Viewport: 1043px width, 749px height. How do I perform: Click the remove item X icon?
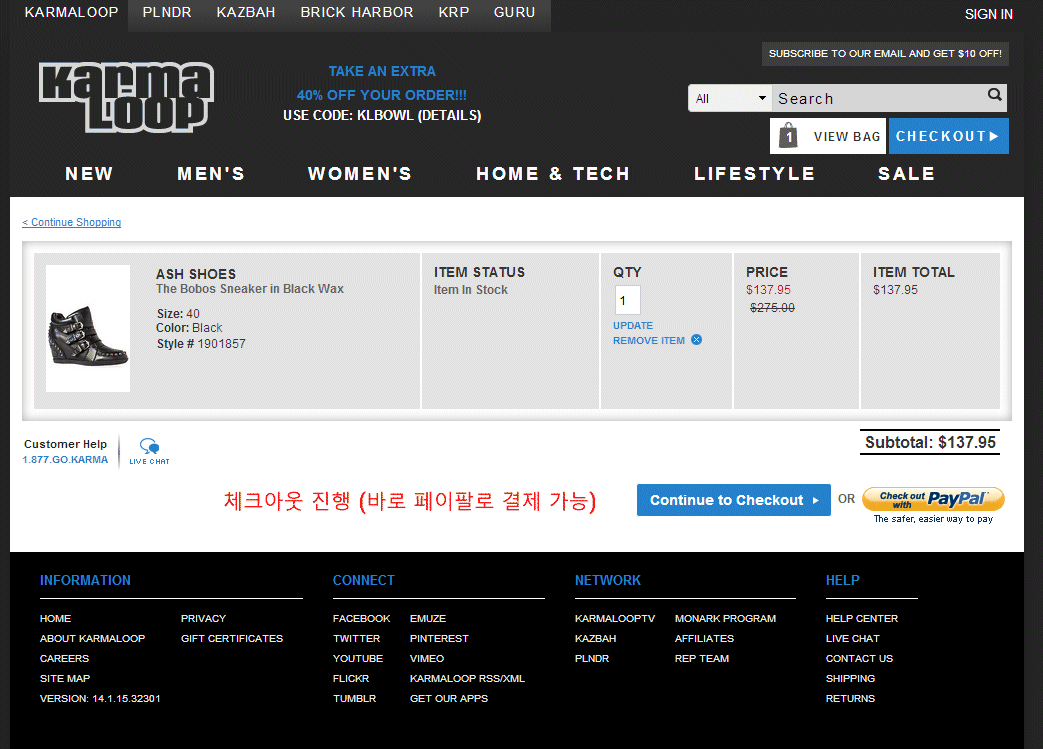click(696, 340)
